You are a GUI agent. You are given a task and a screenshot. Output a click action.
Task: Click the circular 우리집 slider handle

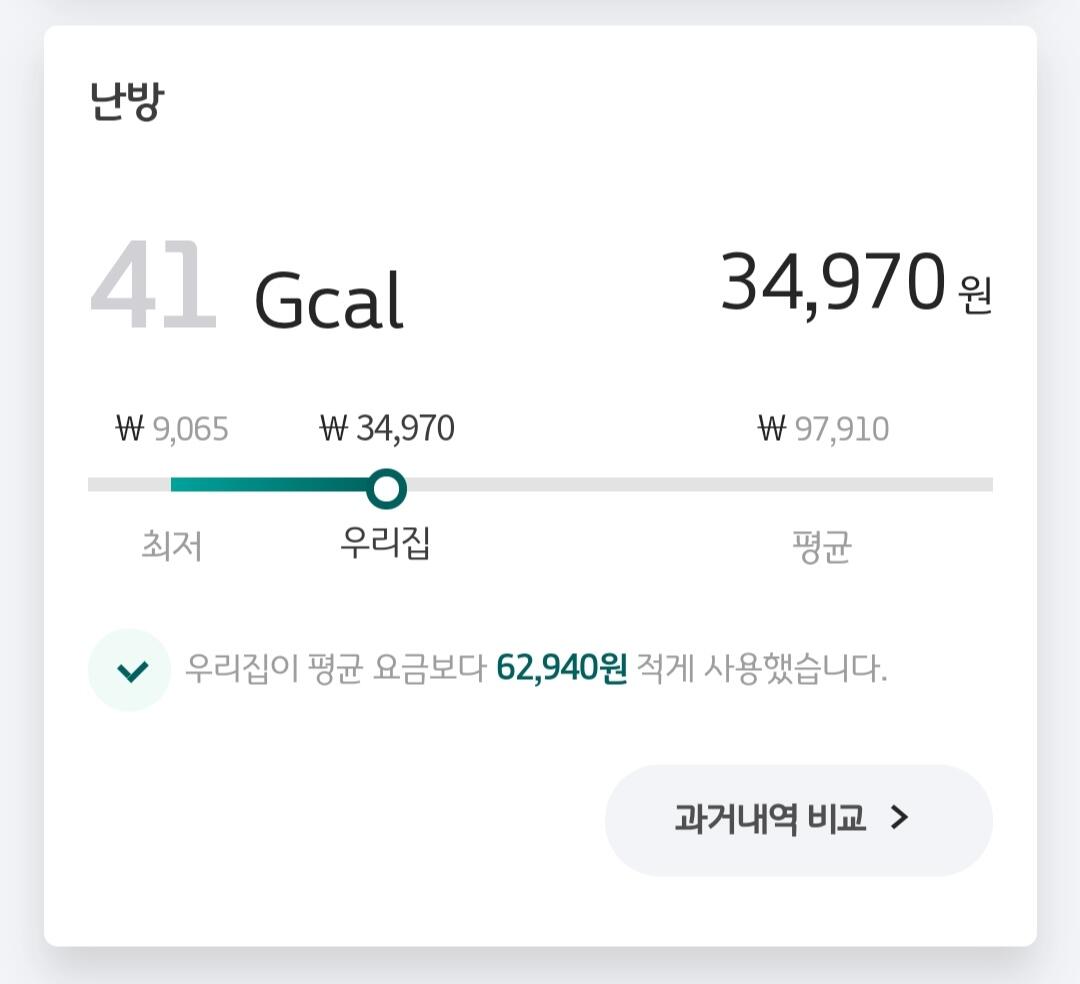click(386, 489)
